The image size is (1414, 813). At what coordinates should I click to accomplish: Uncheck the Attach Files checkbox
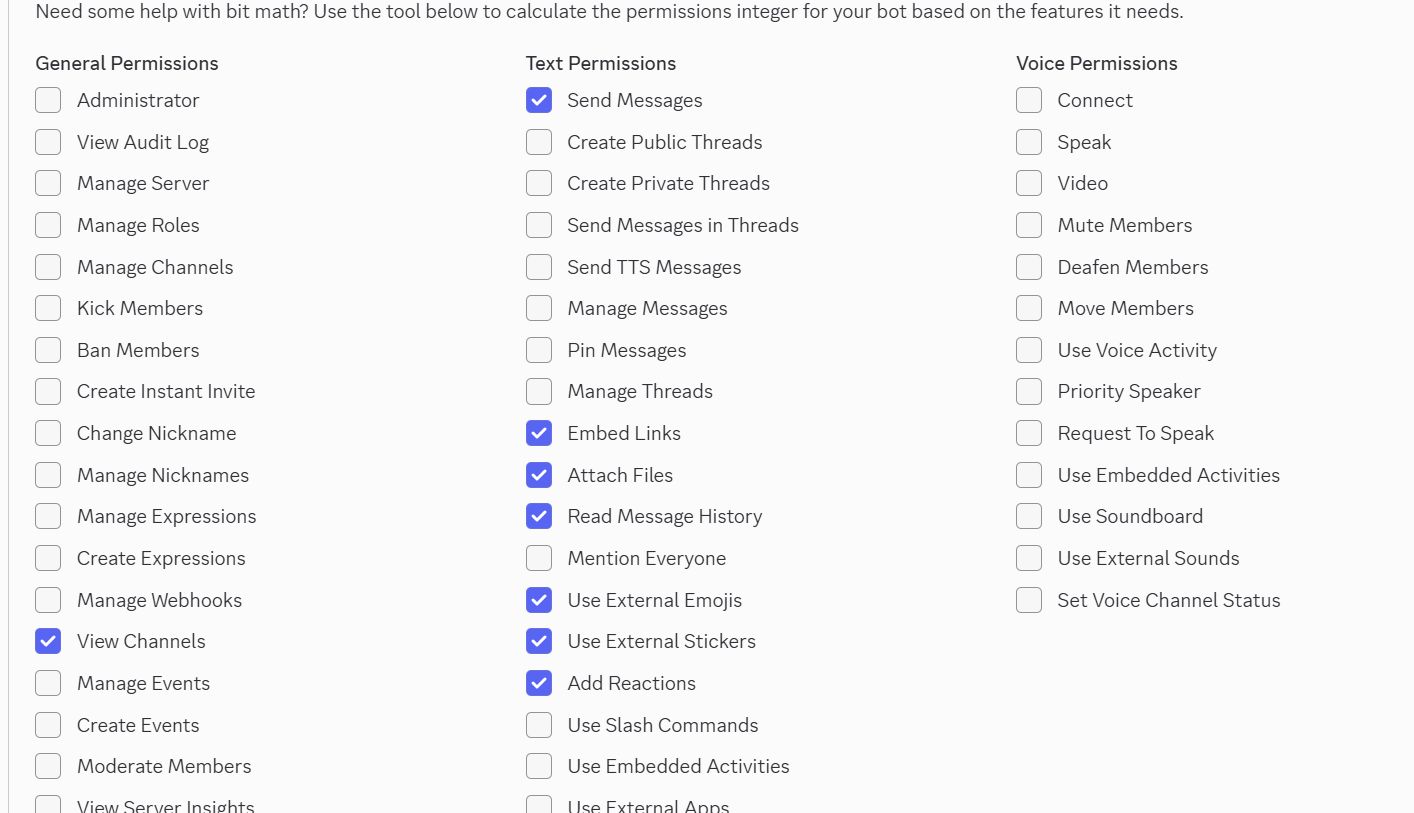tap(539, 475)
